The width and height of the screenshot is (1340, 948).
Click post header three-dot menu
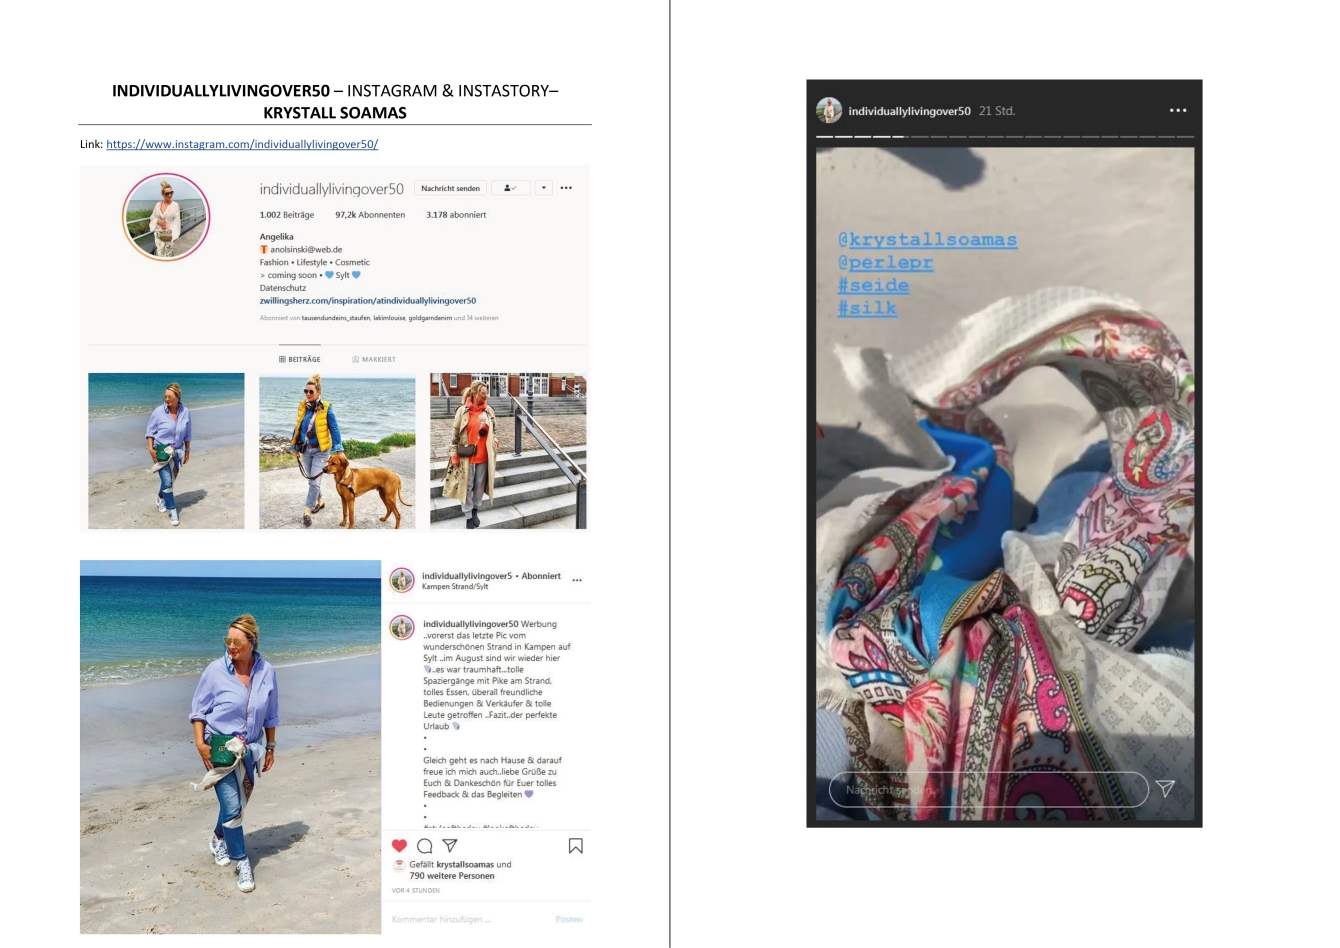coord(577,580)
